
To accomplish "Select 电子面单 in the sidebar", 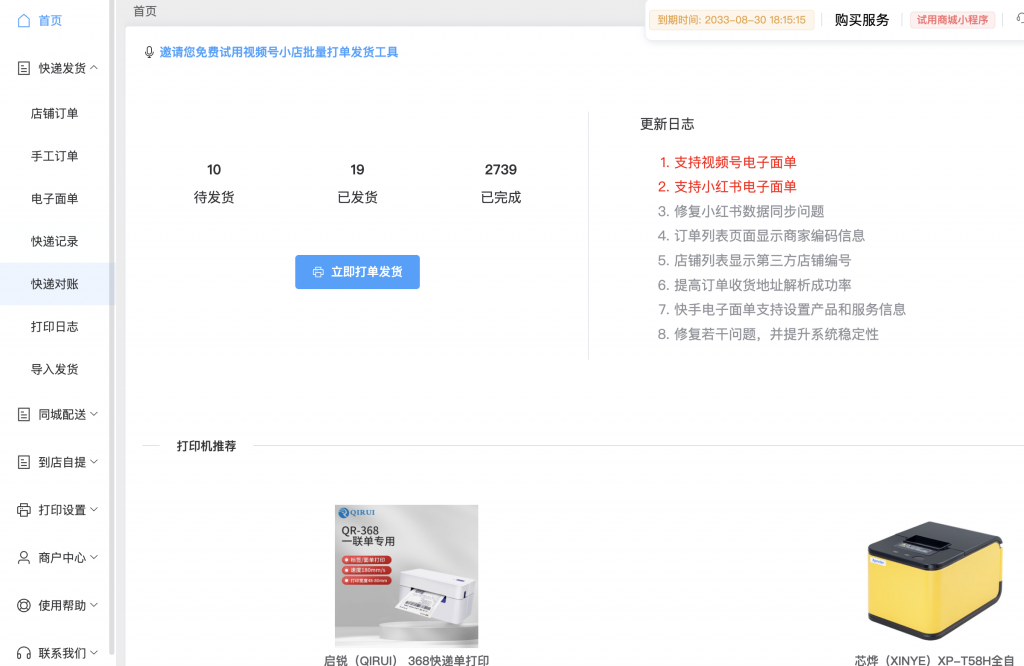I will pyautogui.click(x=54, y=199).
